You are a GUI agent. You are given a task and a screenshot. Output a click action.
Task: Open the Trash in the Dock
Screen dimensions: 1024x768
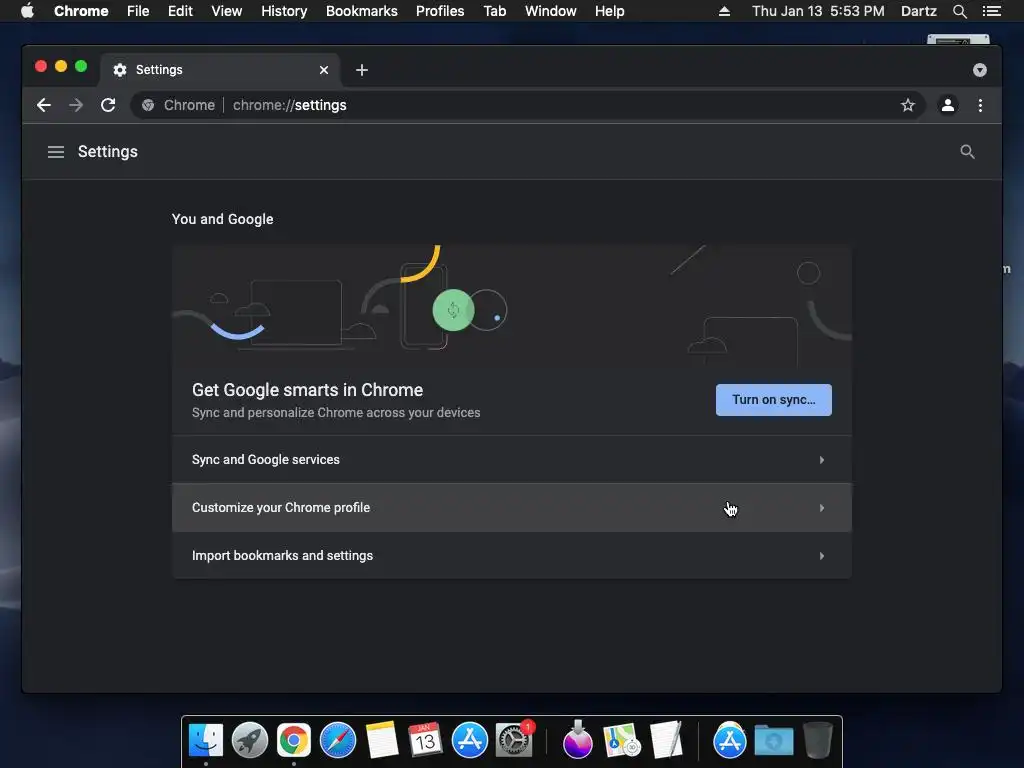817,741
